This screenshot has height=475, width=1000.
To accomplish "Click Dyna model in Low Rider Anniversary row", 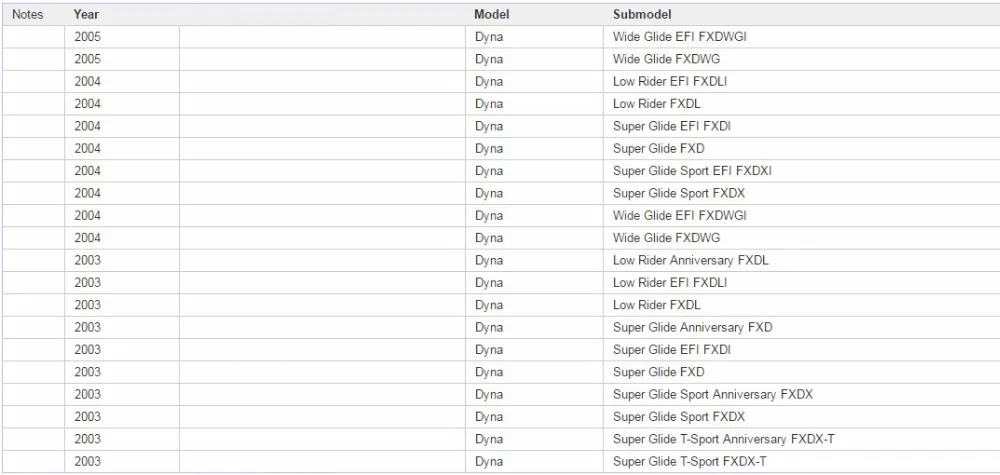I will click(x=489, y=260).
